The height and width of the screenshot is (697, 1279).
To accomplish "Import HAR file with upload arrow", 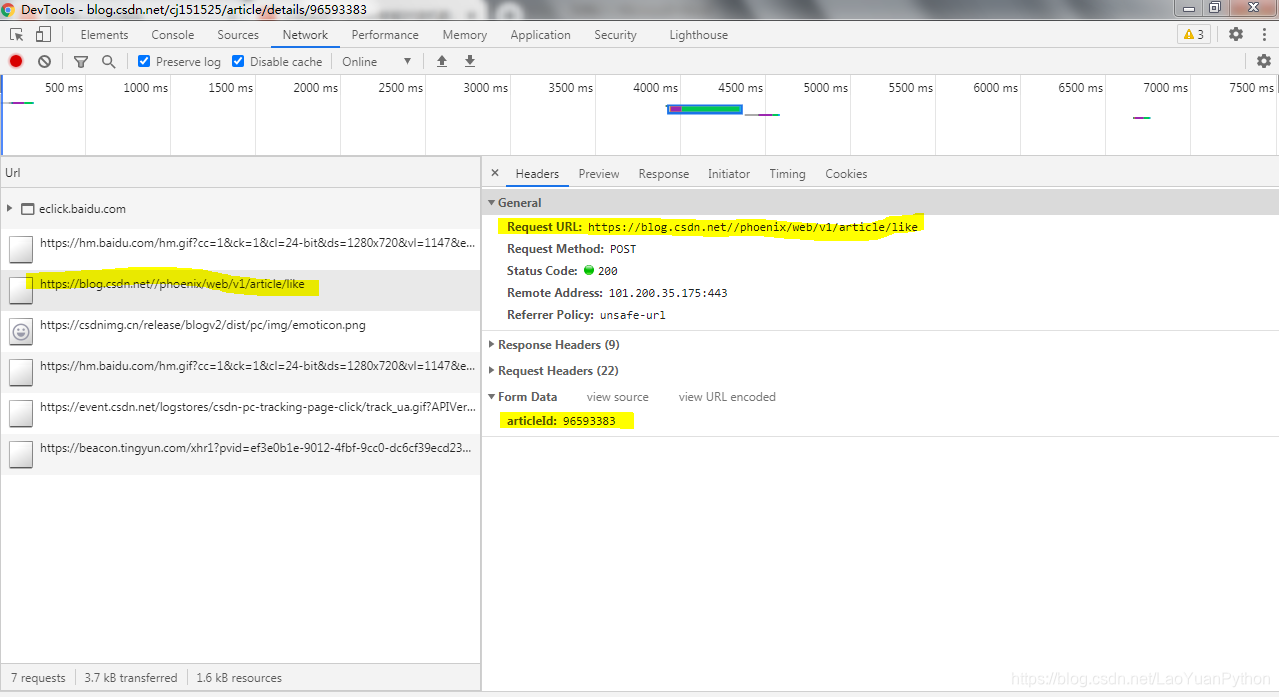I will [442, 61].
